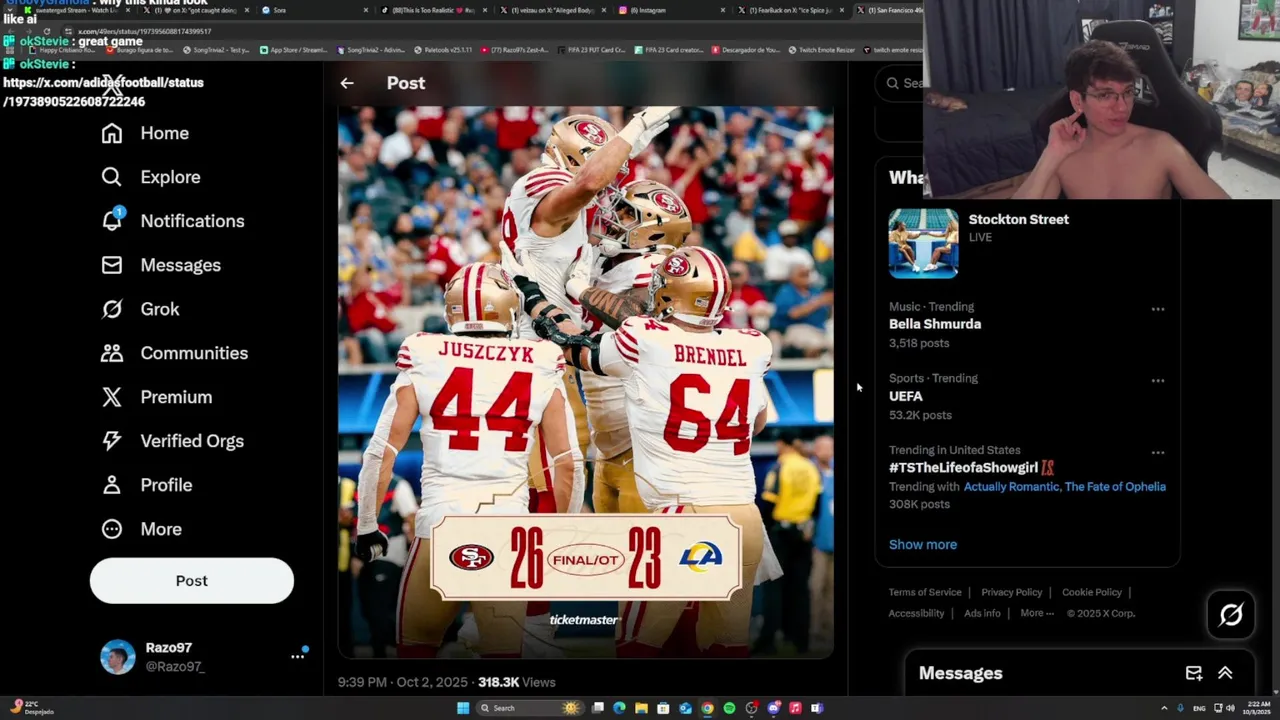1280x720 pixels.
Task: Open the UEFA trending topic
Action: tap(906, 396)
